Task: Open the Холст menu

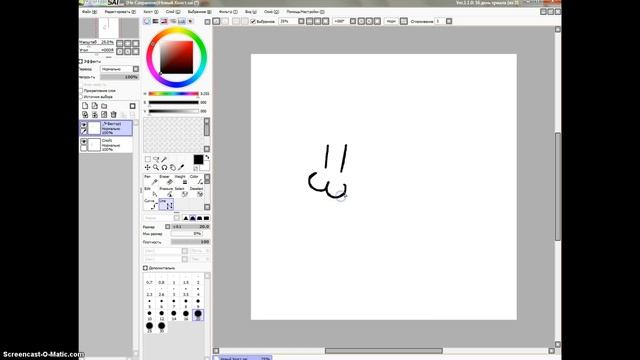Action: (151, 12)
